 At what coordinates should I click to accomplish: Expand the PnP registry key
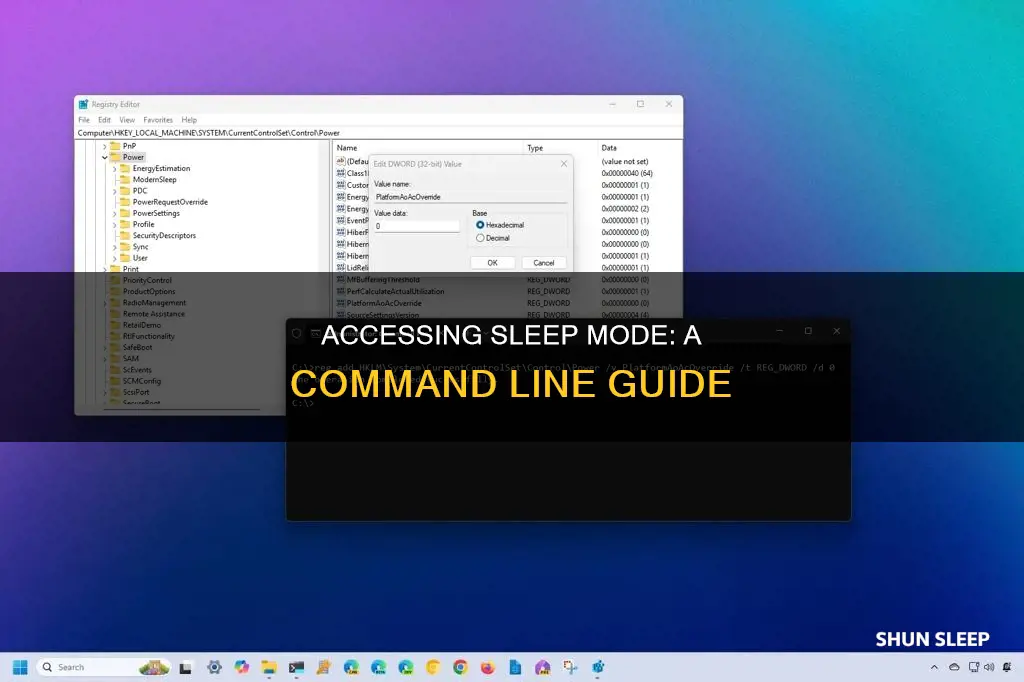tap(105, 146)
